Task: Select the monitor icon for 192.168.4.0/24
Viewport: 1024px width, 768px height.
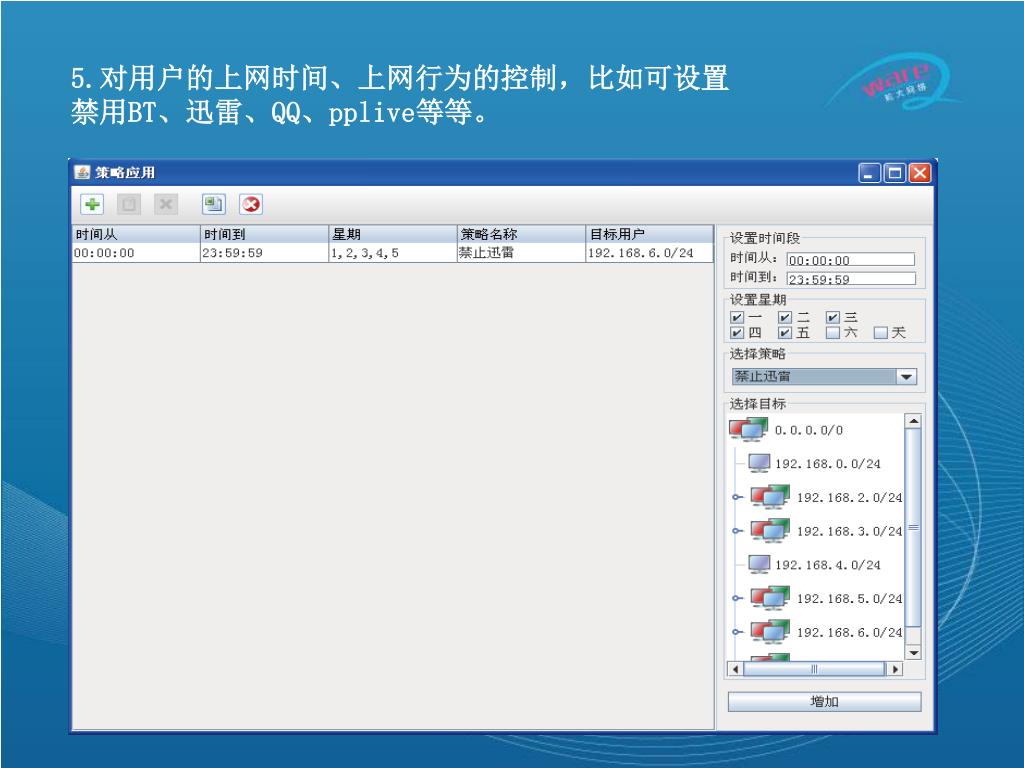Action: coord(759,564)
